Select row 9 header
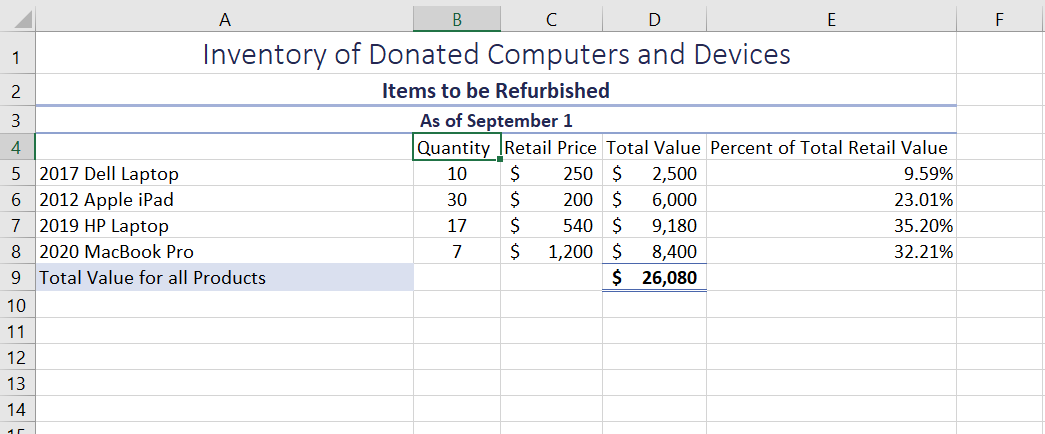 (x=17, y=277)
